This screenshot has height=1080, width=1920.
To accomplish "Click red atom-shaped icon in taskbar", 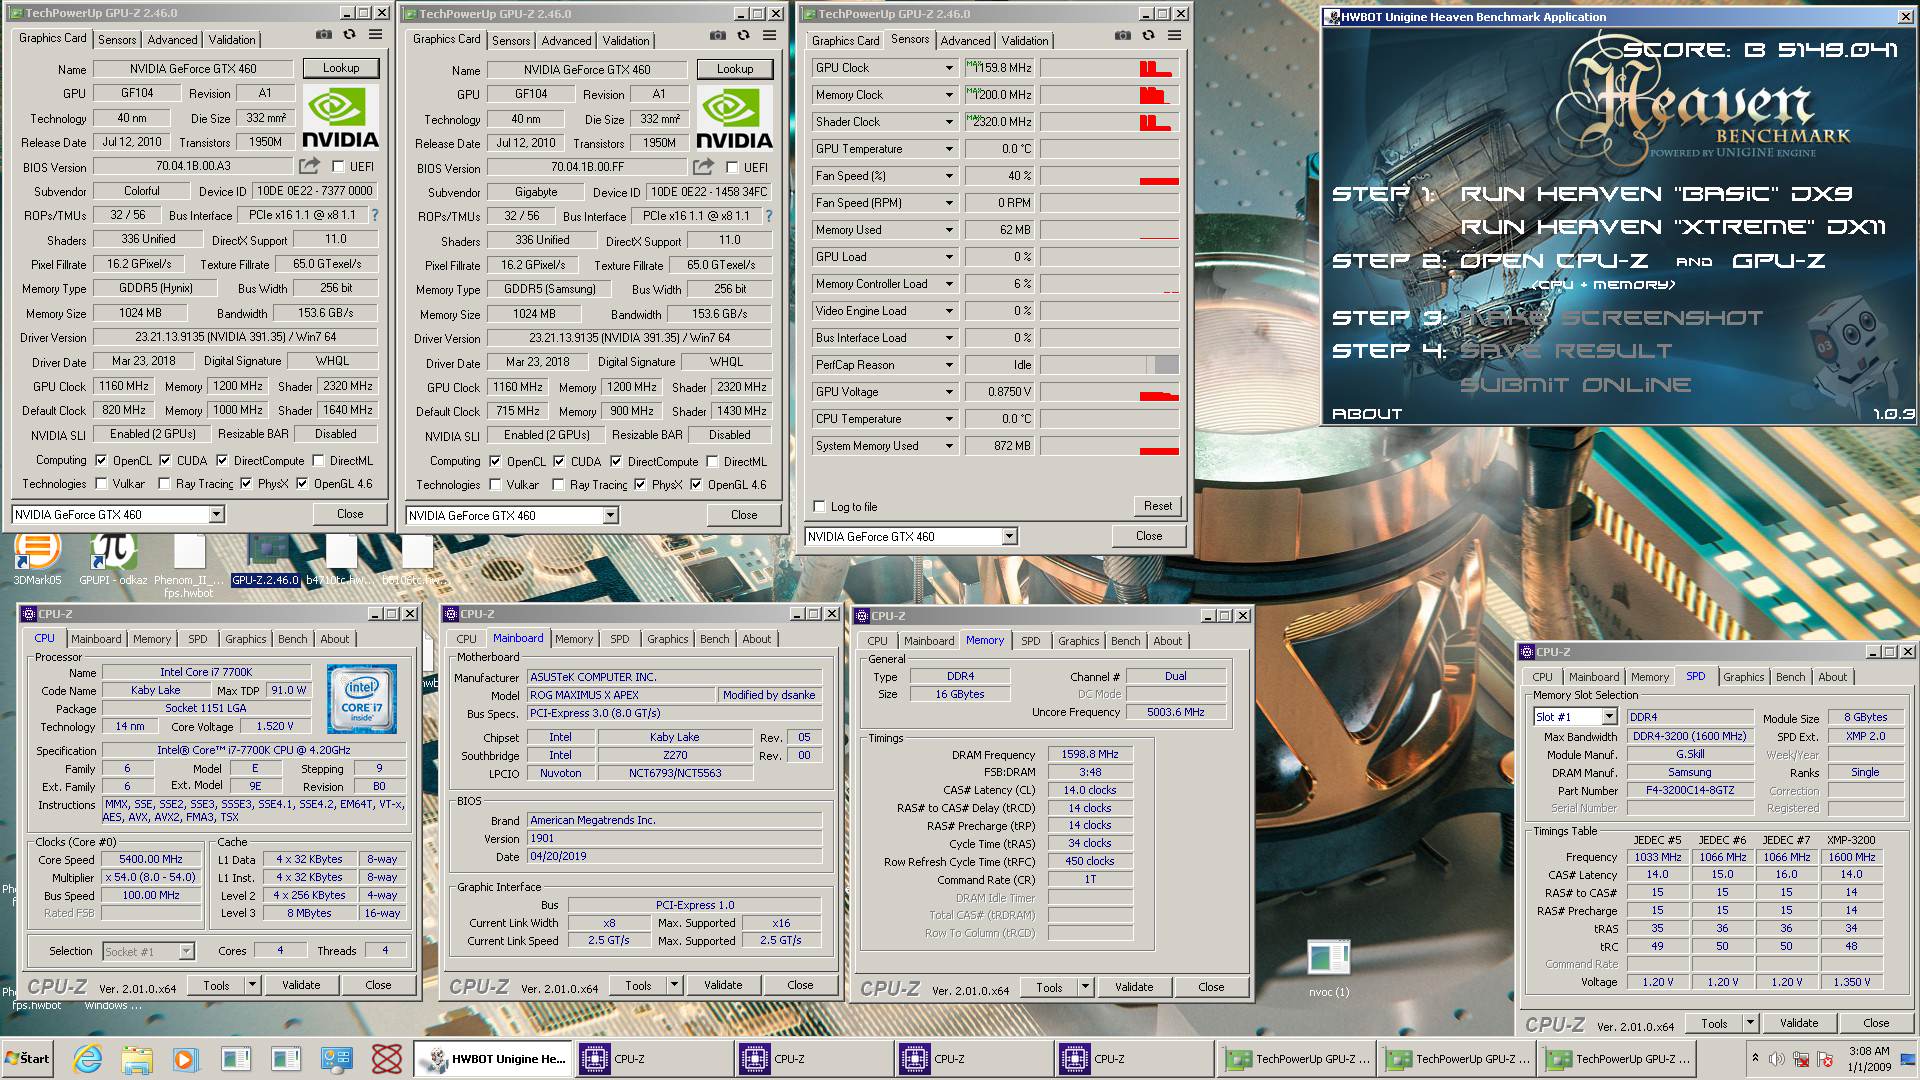I will pos(386,1058).
